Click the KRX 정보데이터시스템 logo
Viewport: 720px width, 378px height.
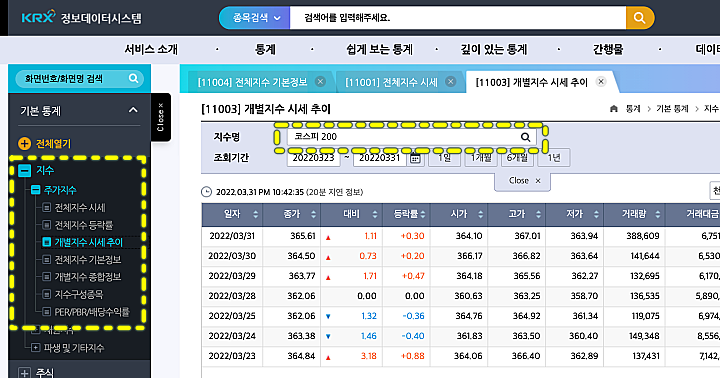pyautogui.click(x=82, y=17)
